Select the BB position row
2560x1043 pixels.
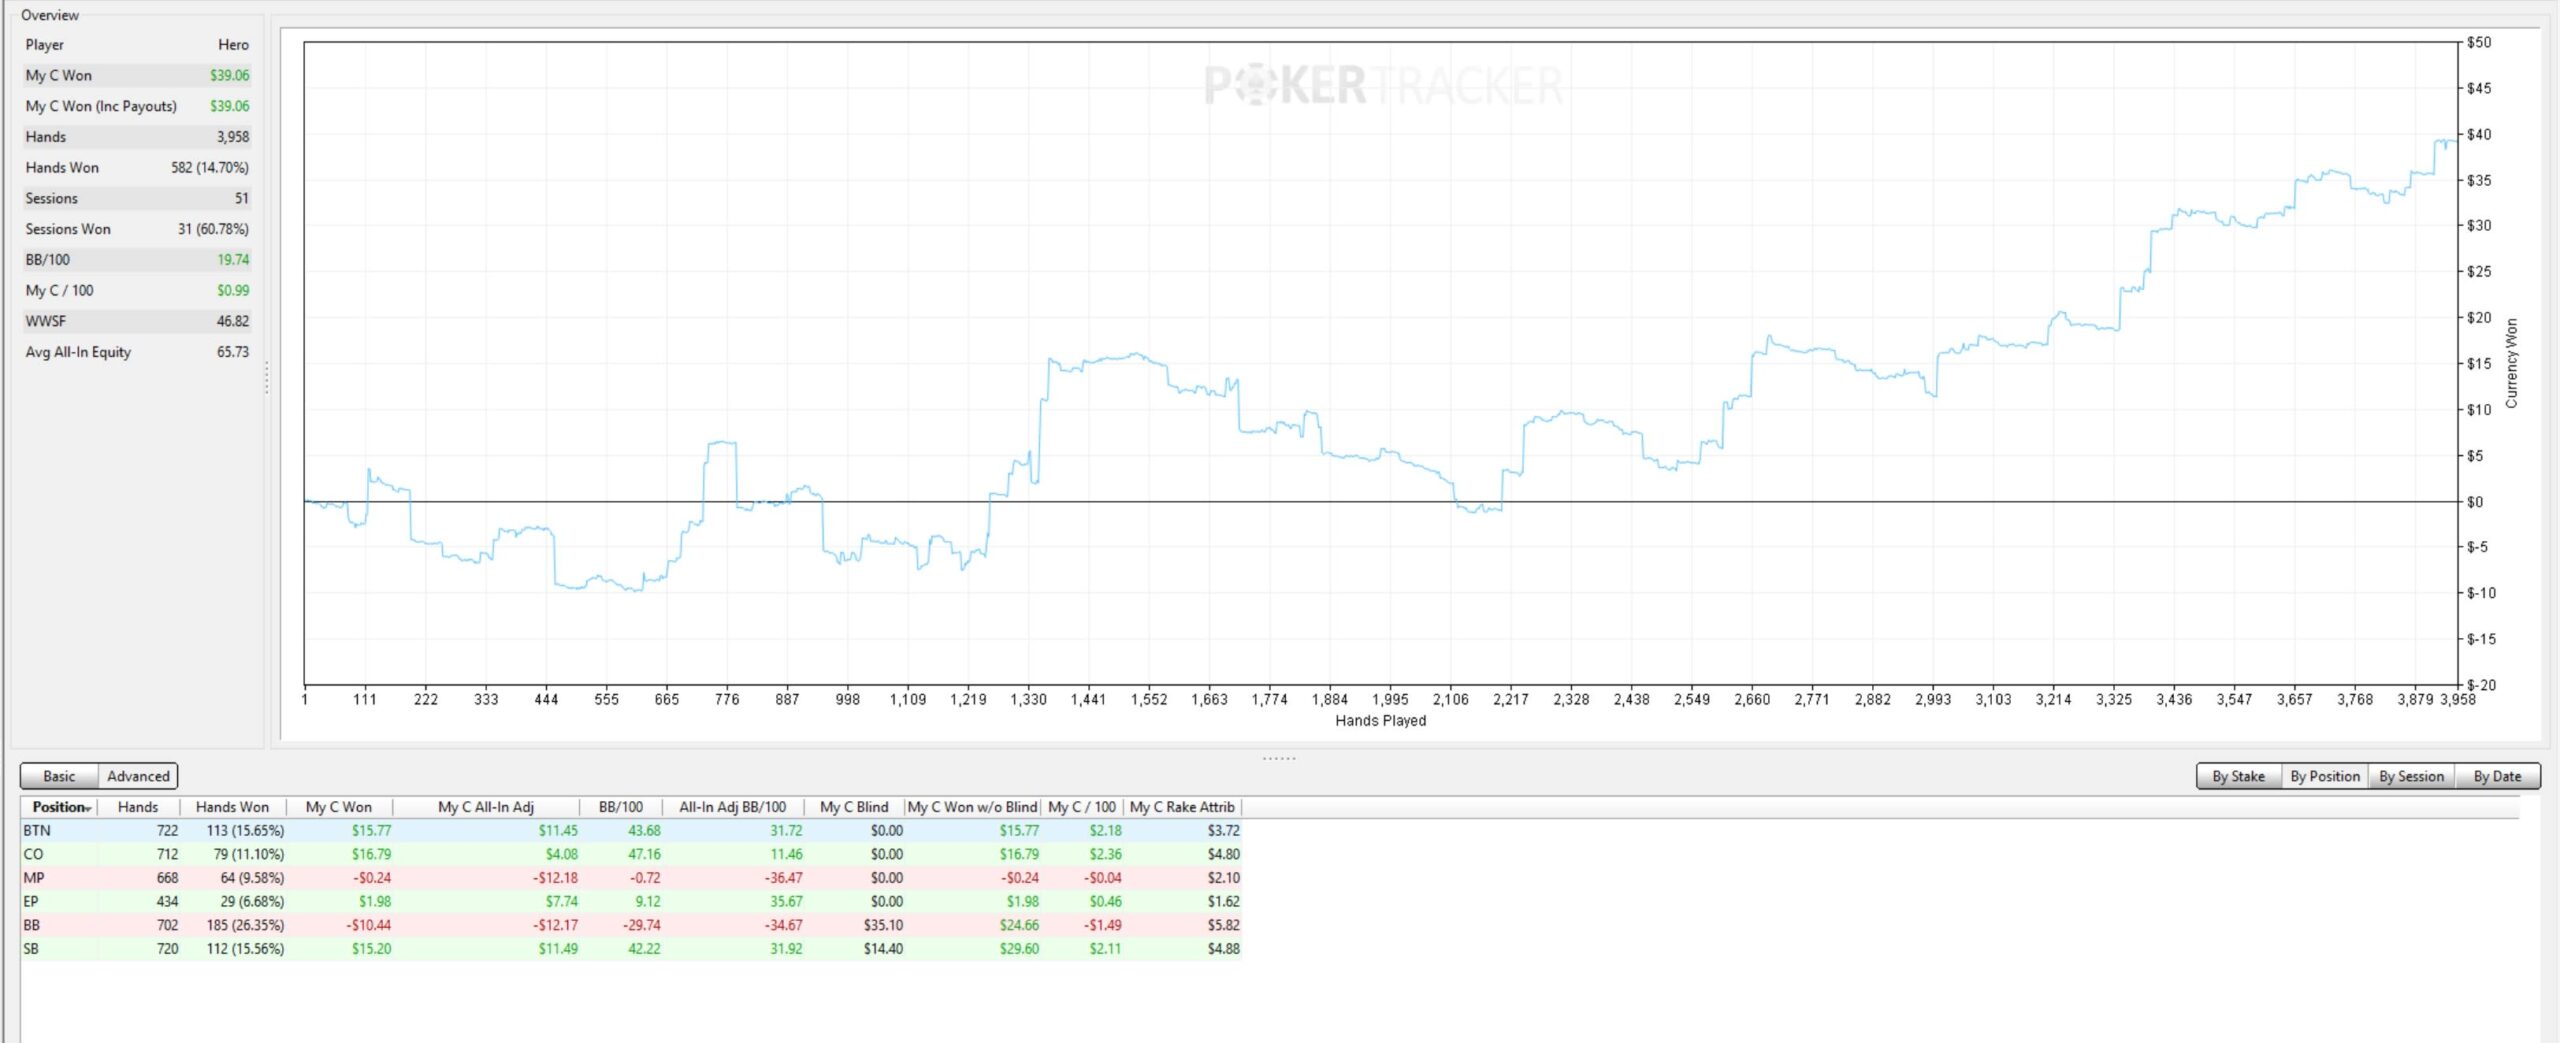tap(631, 925)
